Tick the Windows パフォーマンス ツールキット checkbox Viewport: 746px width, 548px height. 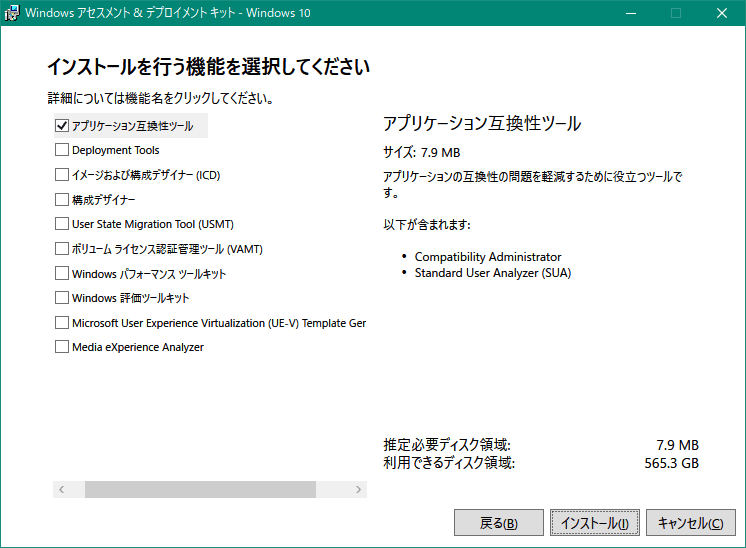coord(62,273)
